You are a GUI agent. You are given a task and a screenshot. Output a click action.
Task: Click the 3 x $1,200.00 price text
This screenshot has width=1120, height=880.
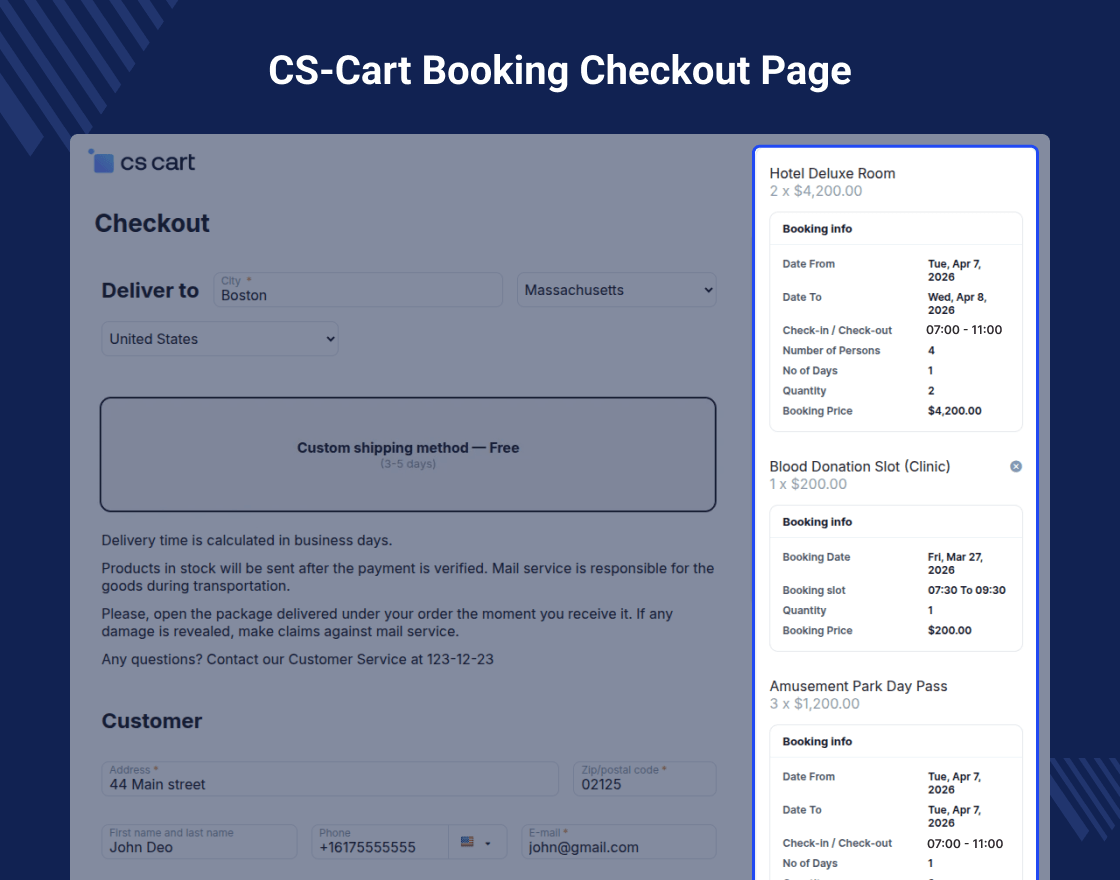(814, 704)
